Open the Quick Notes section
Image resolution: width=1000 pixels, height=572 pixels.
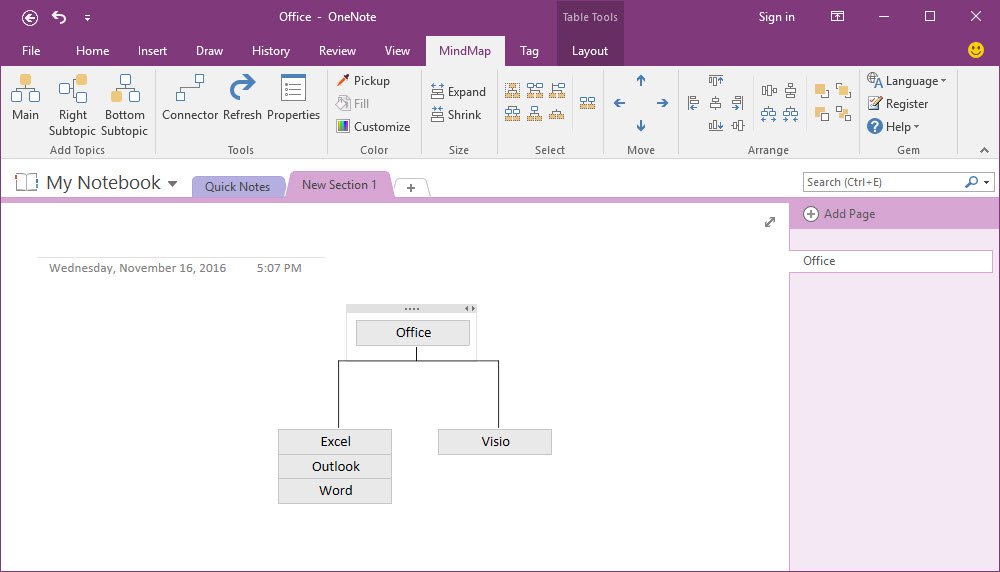(237, 187)
